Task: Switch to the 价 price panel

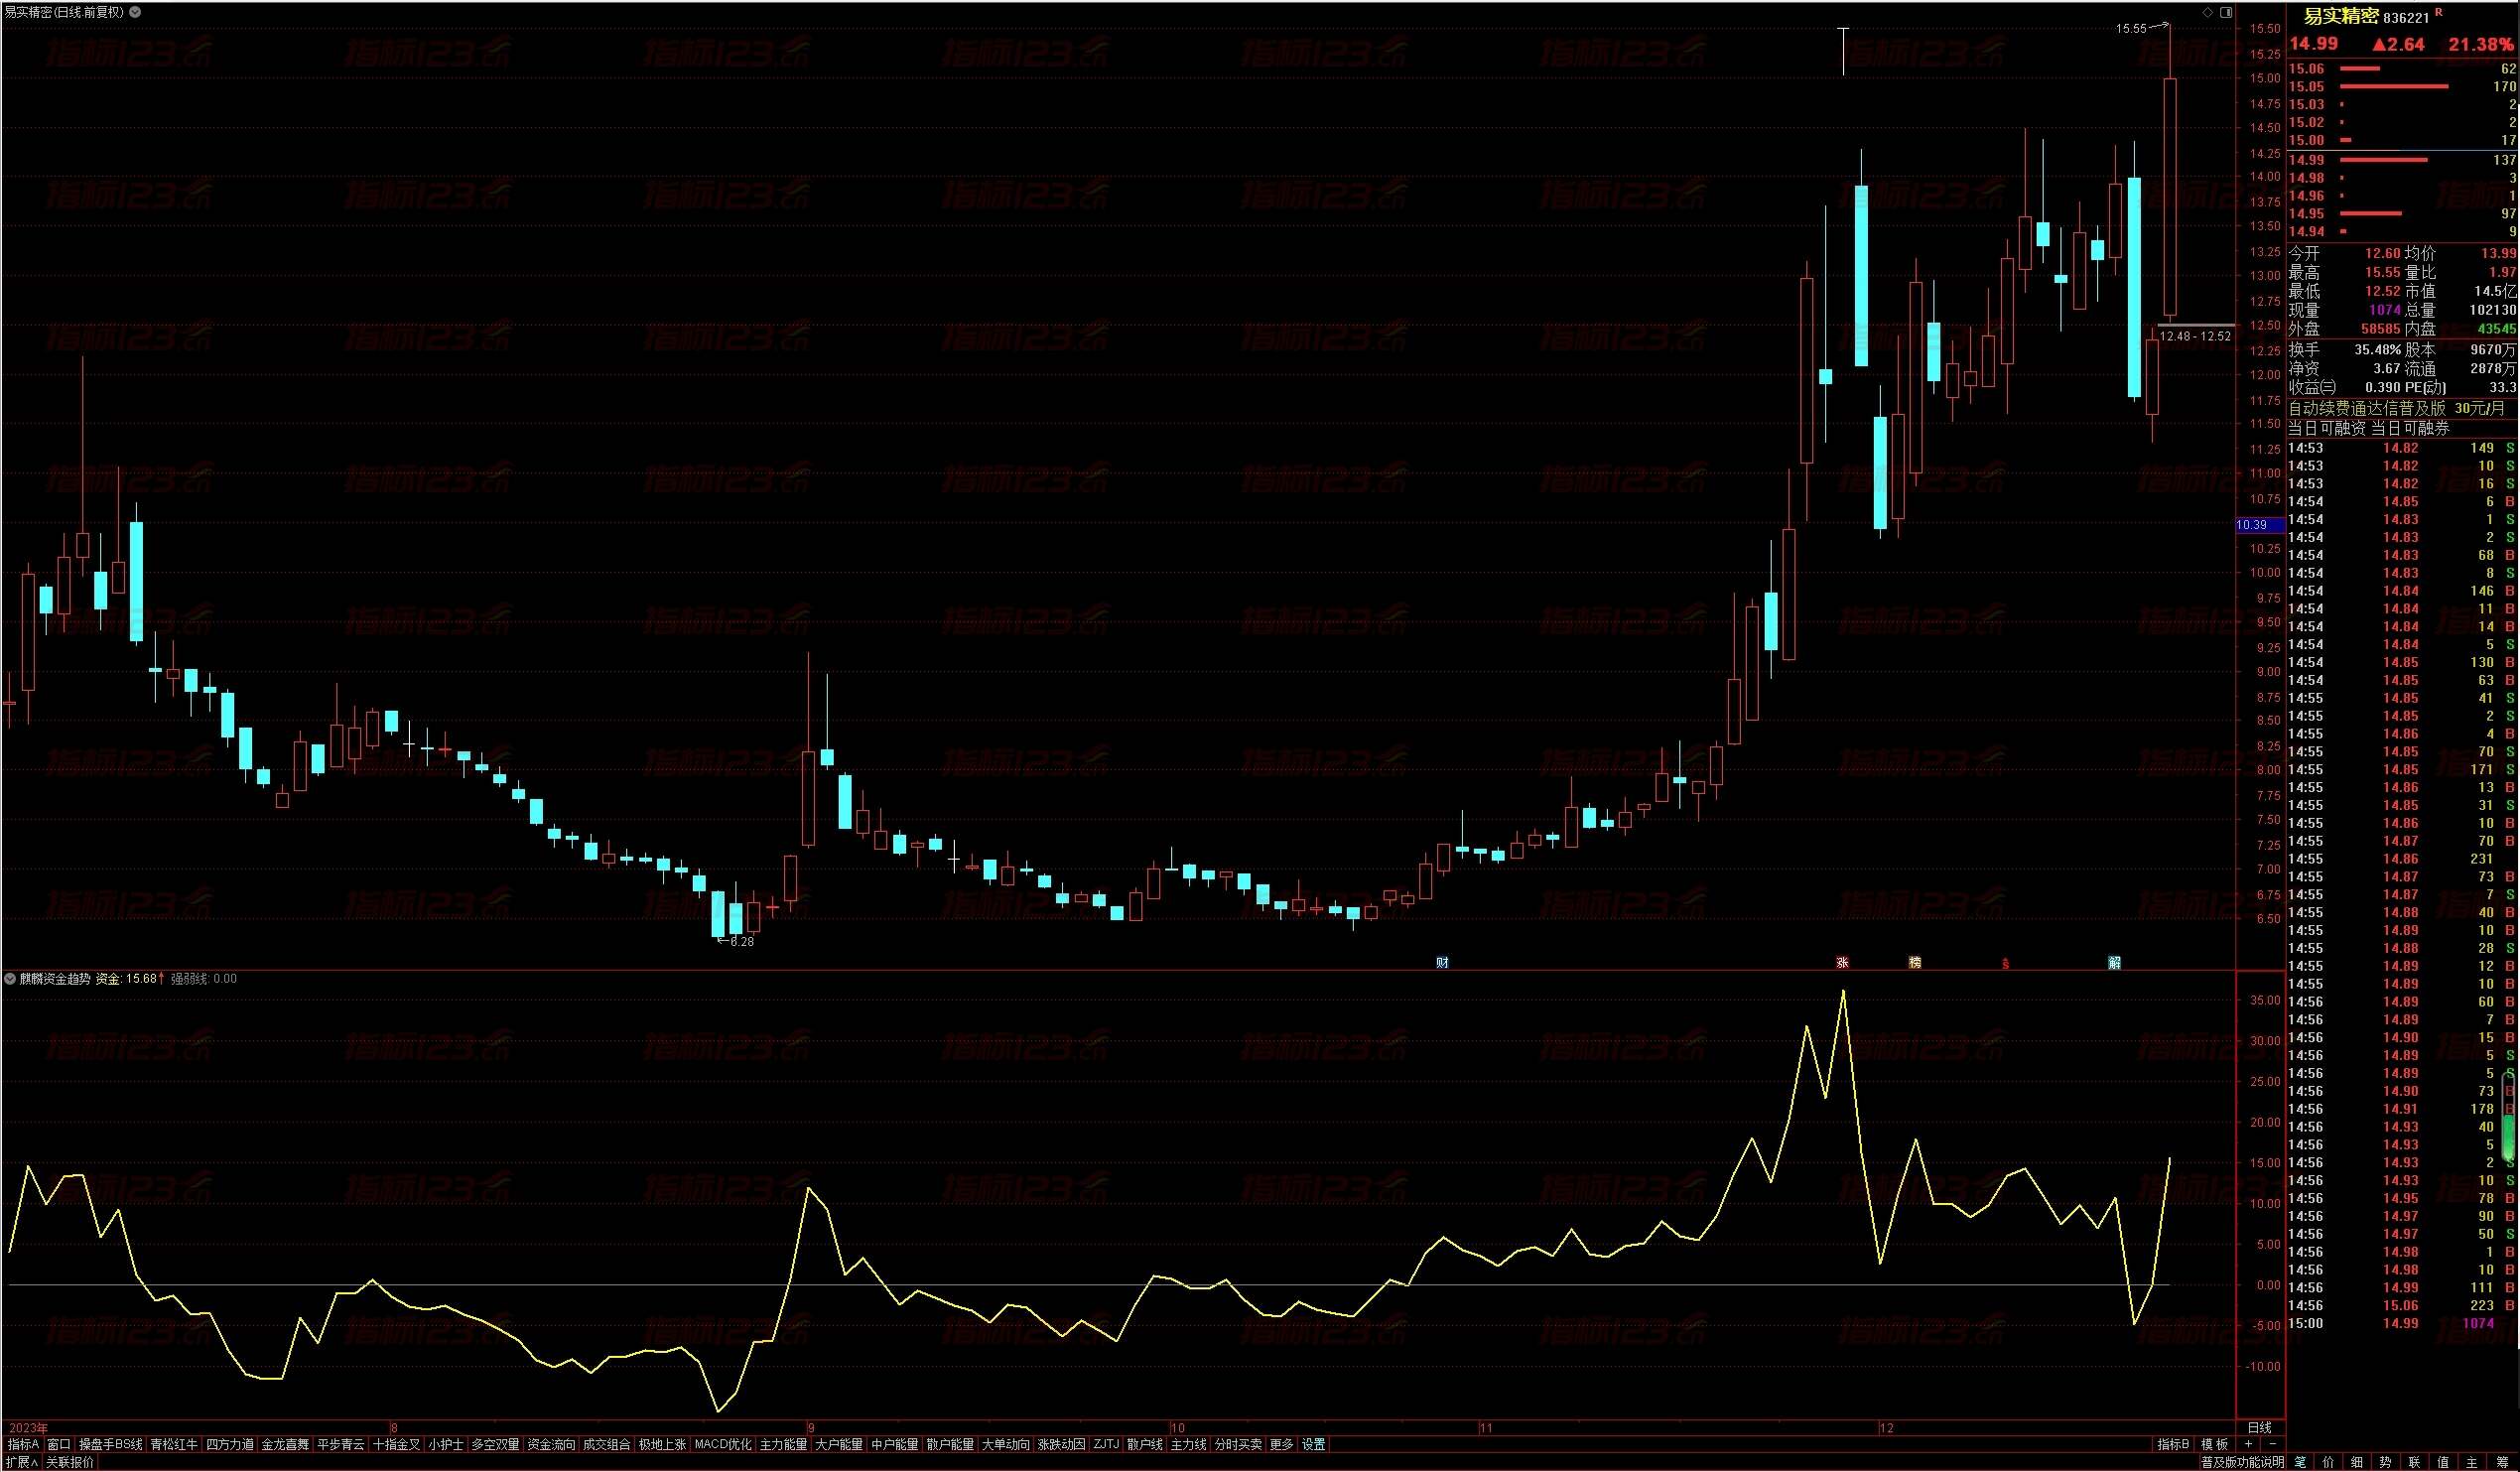Action: pyautogui.click(x=2329, y=1462)
